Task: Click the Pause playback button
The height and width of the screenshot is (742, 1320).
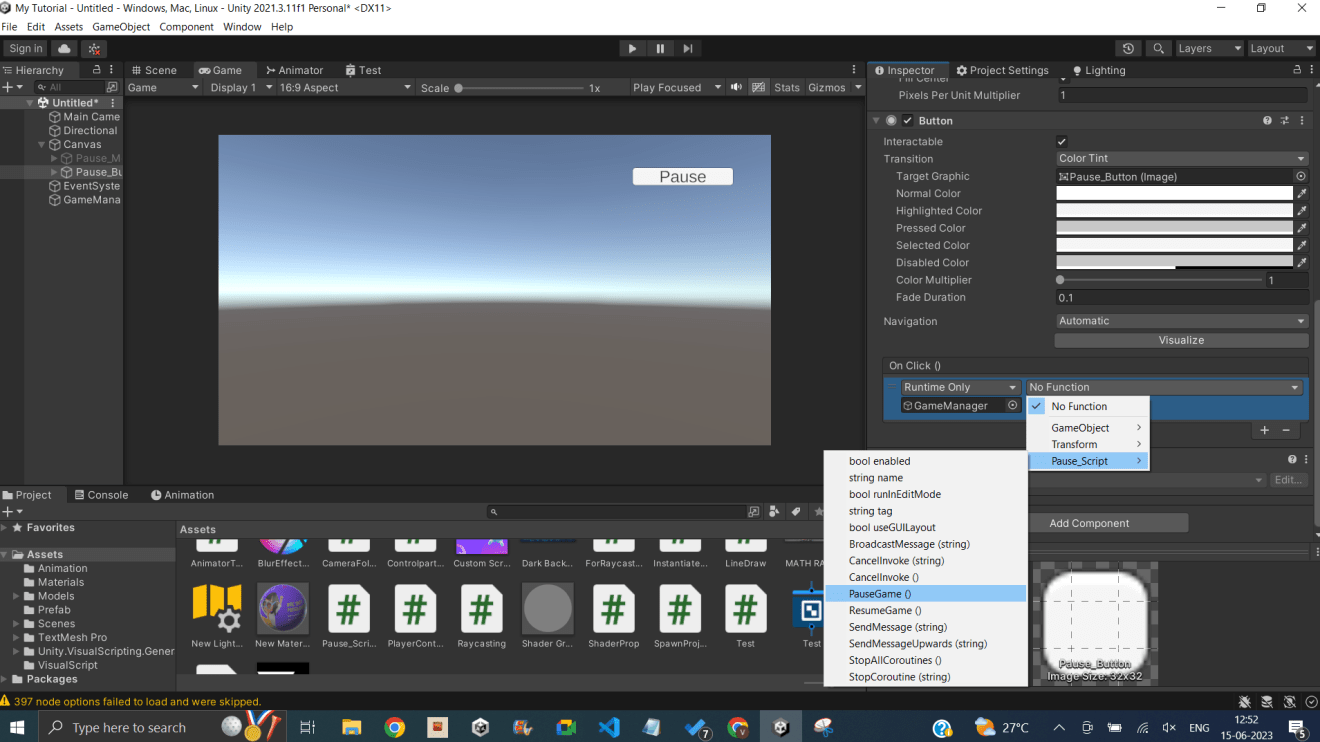Action: point(660,47)
